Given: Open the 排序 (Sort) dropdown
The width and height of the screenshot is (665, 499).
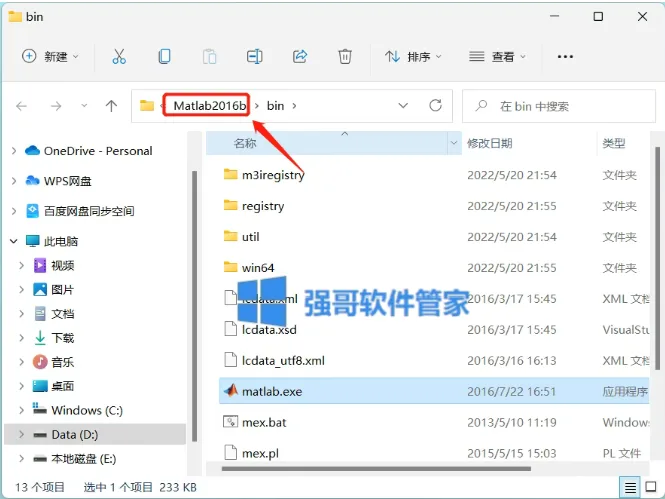Looking at the screenshot, I should (414, 56).
